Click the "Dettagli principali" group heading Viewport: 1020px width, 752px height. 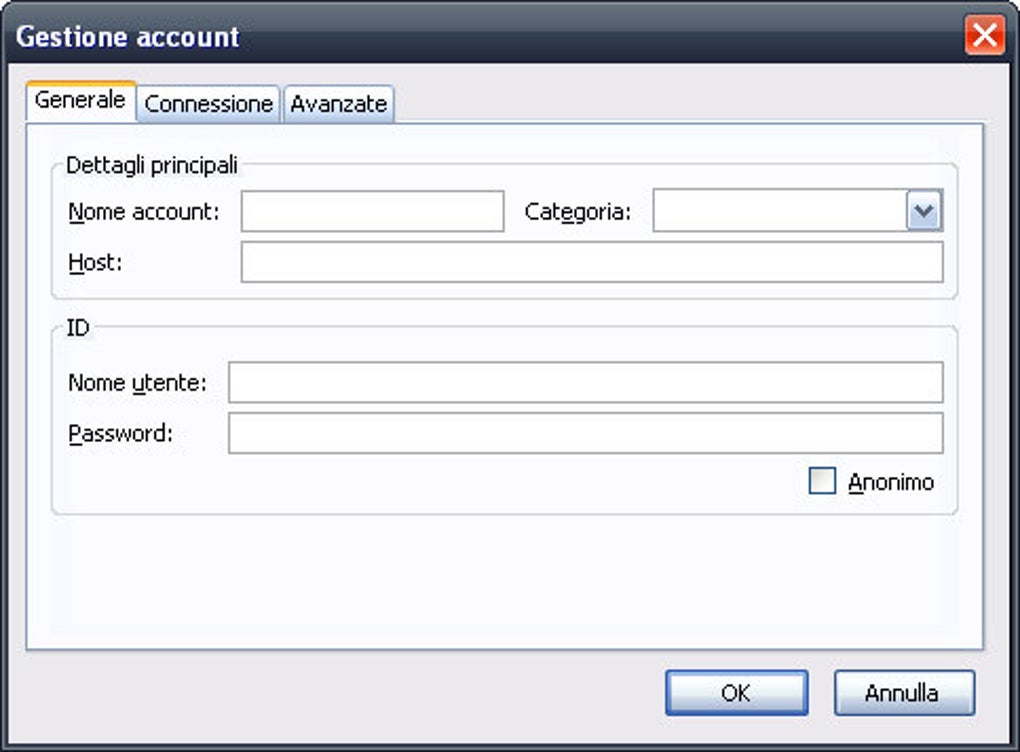(151, 165)
